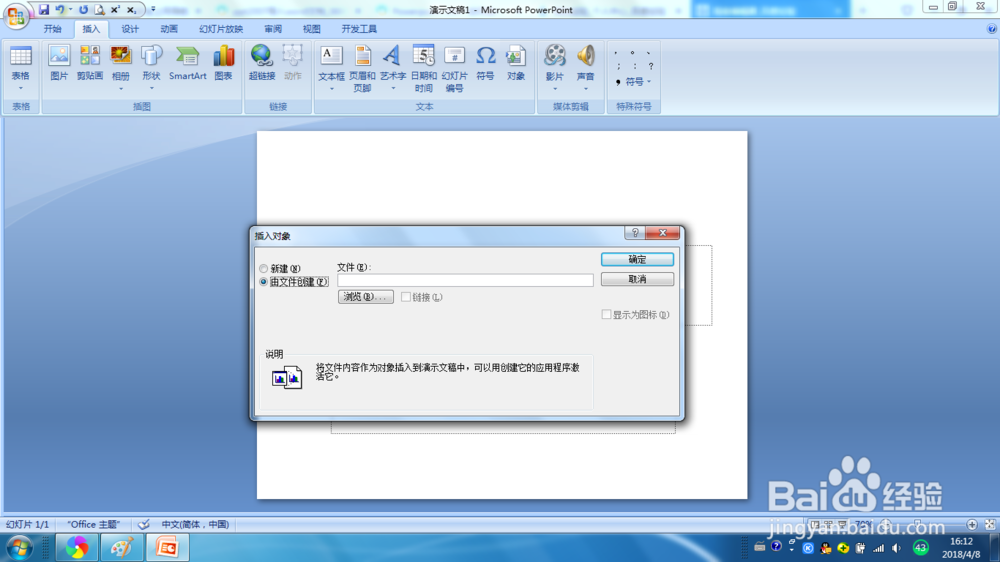The width and height of the screenshot is (1000, 562).
Task: Open PowerPoint help question mark icon
Action: 992,29
